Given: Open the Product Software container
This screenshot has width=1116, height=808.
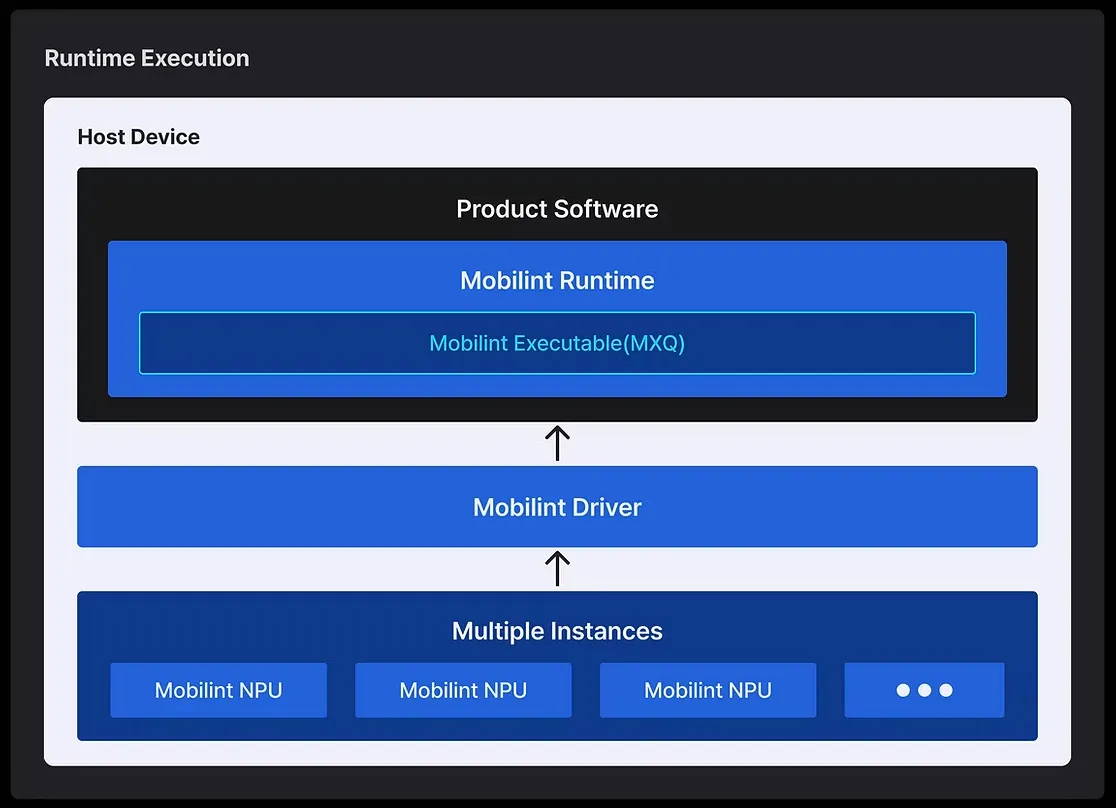Looking at the screenshot, I should tap(557, 209).
